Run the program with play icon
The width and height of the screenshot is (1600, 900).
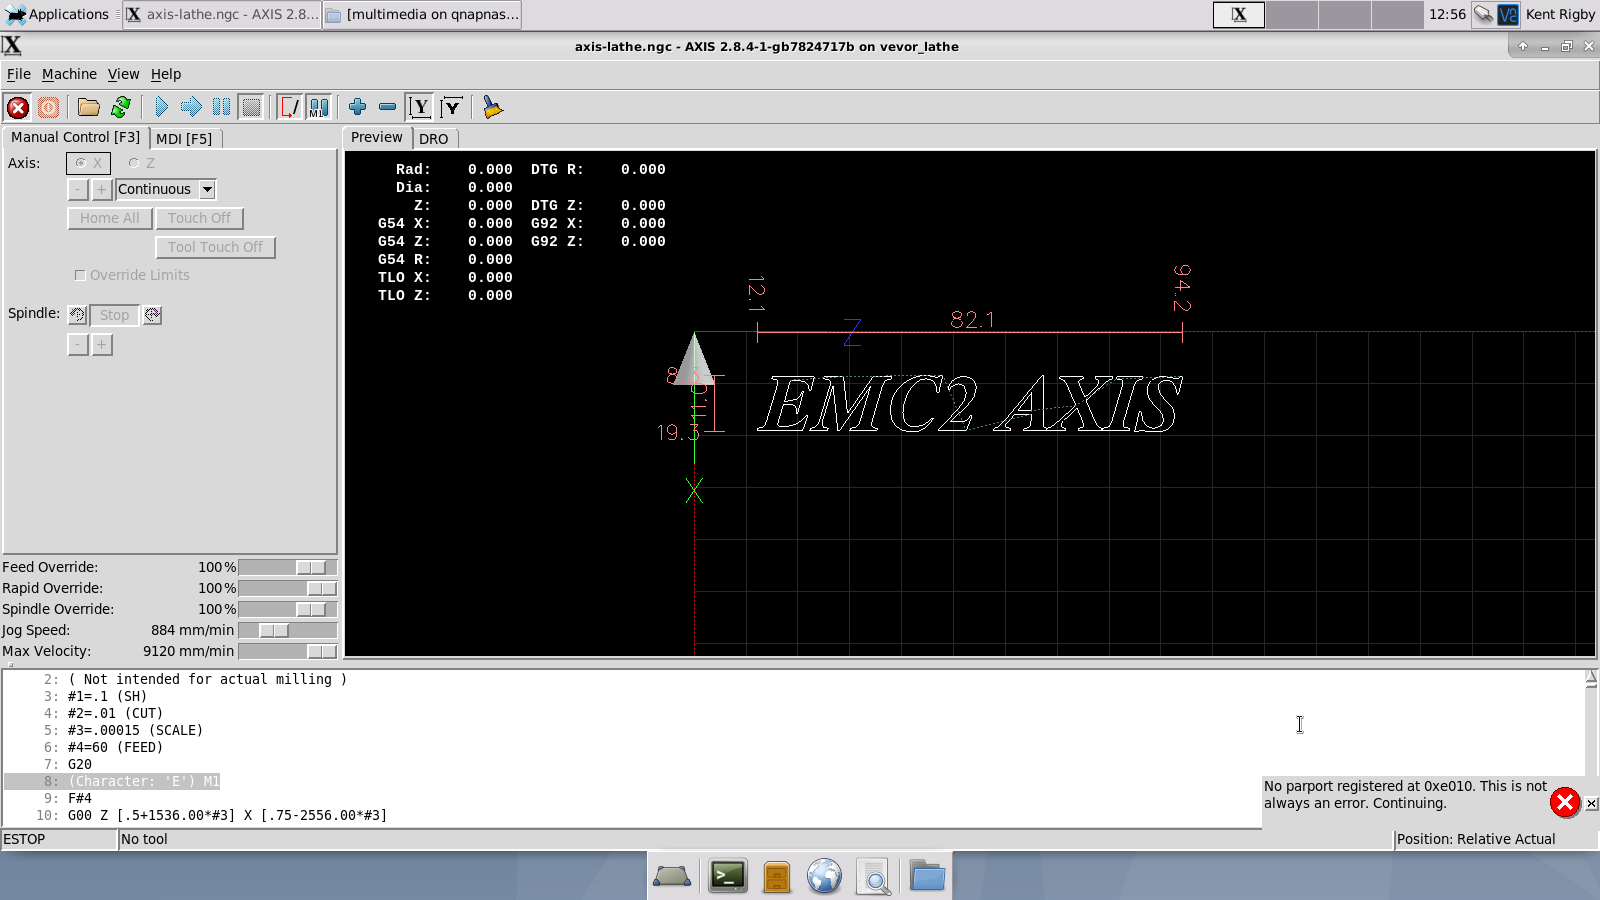(x=161, y=107)
